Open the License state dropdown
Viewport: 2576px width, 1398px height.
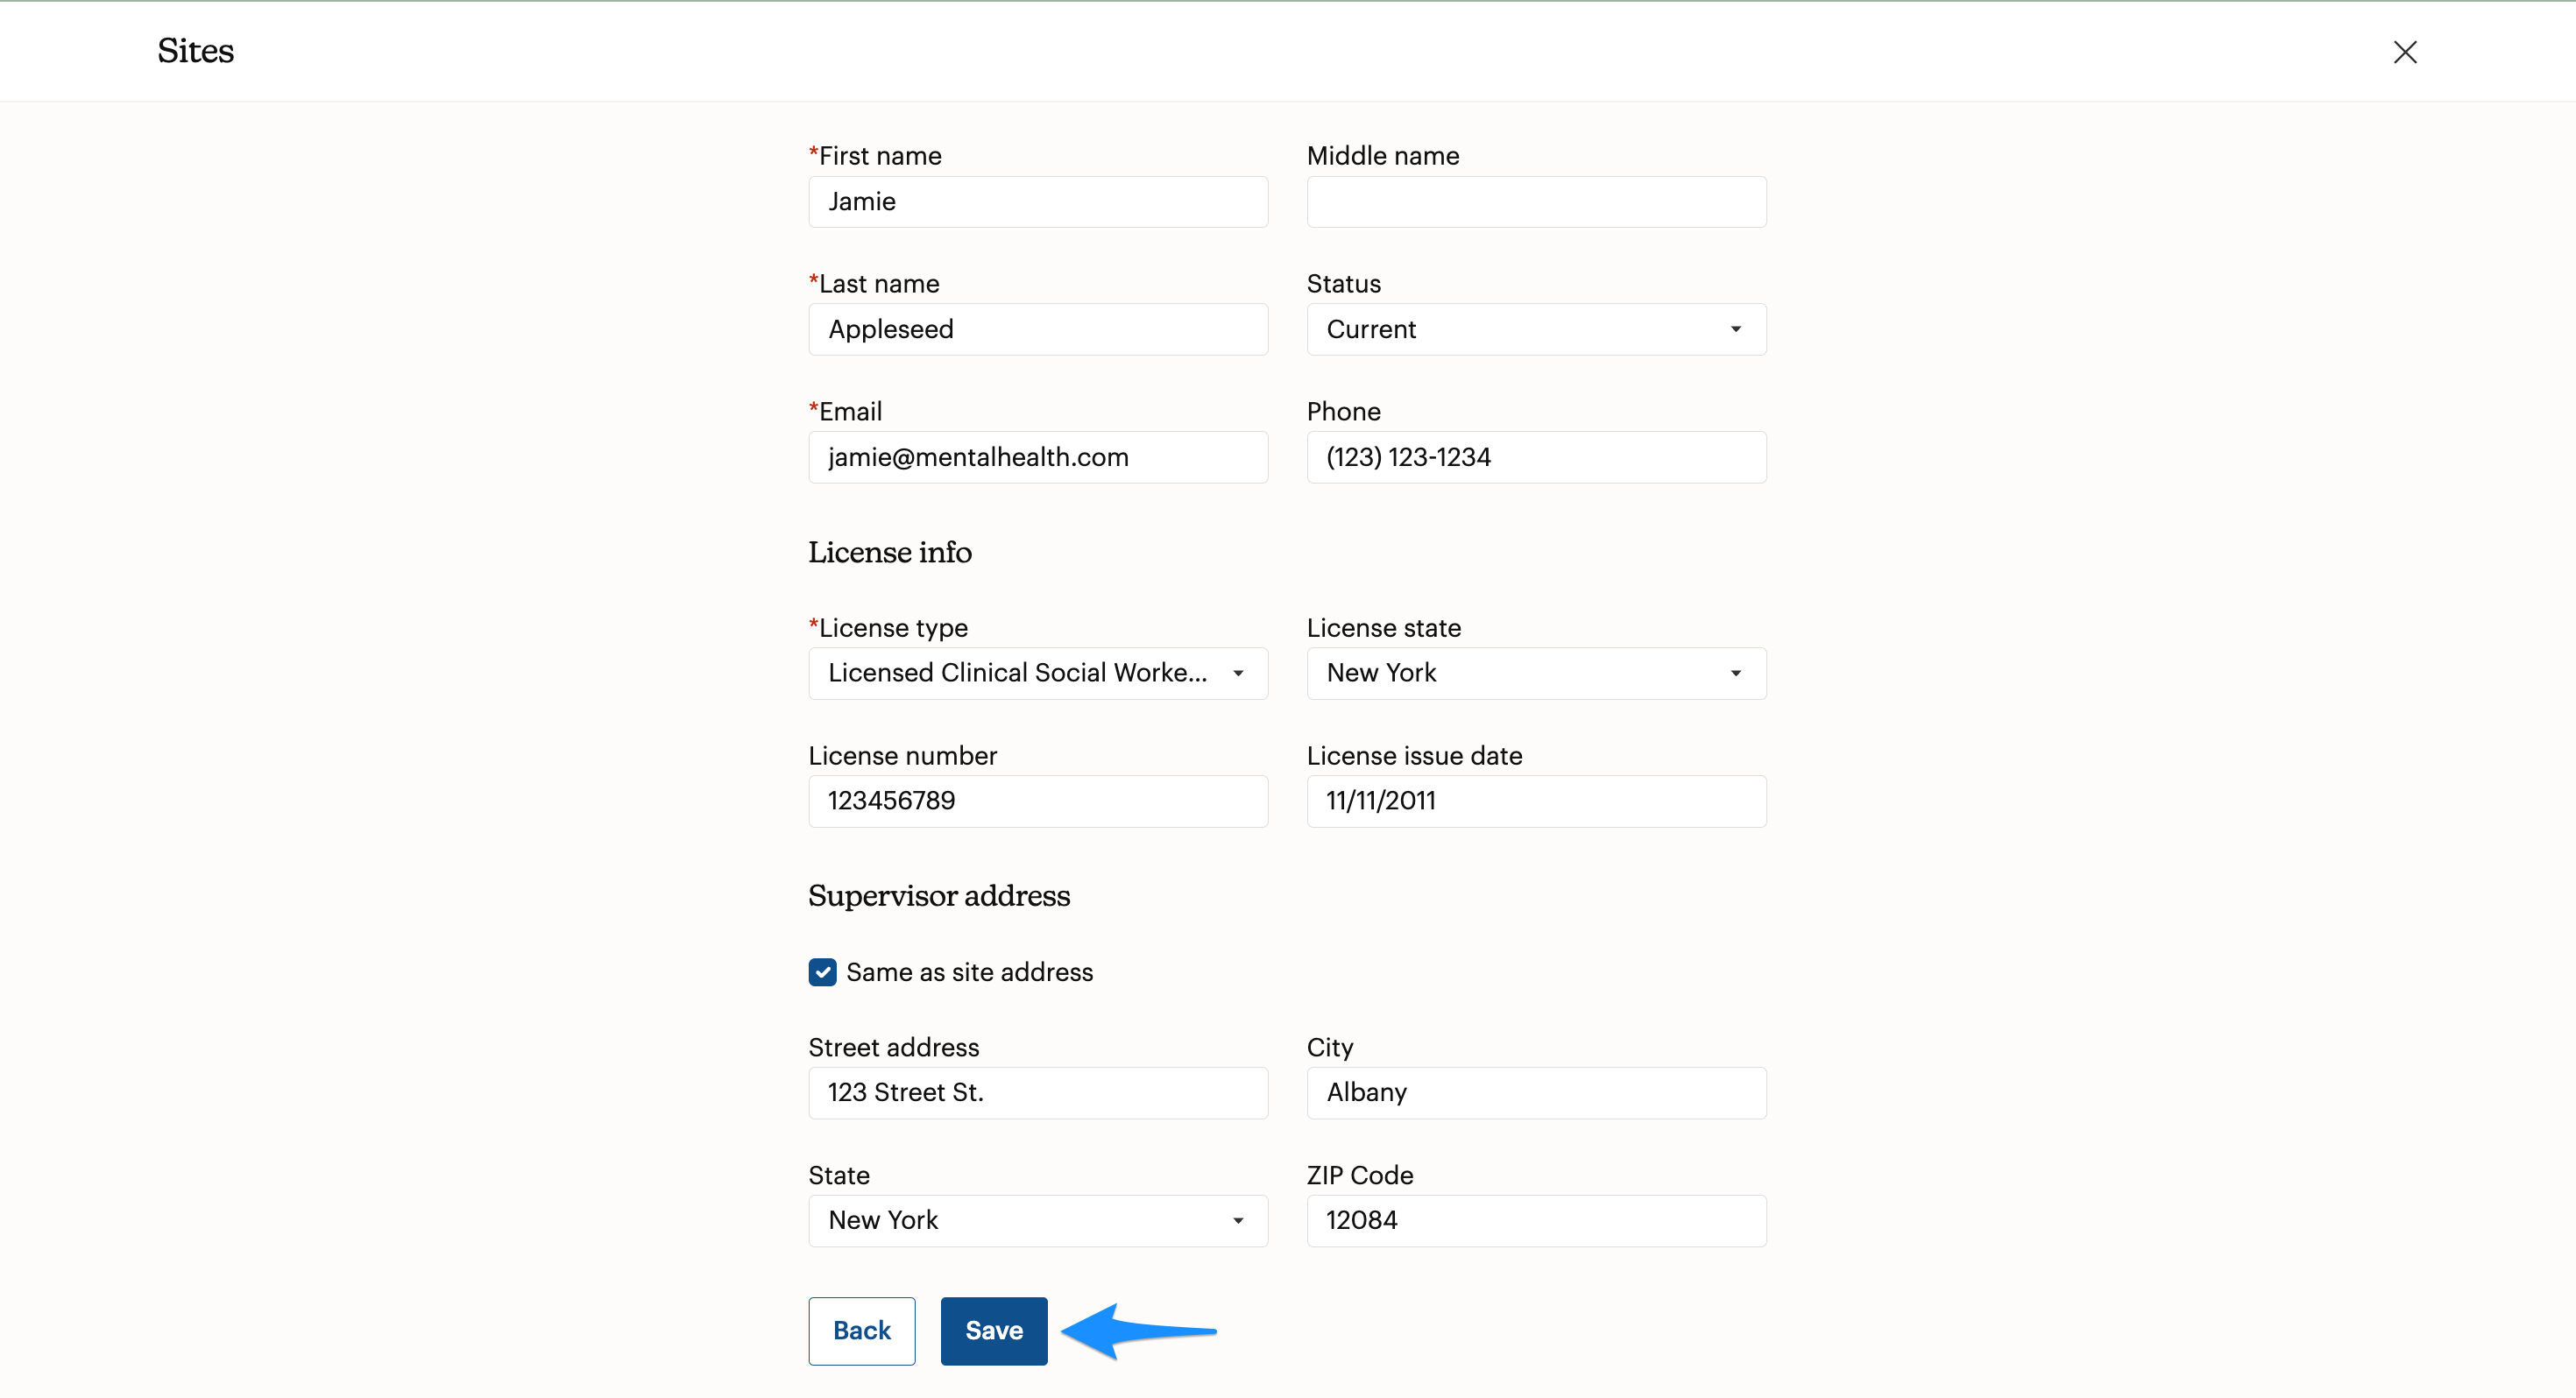pyautogui.click(x=1536, y=673)
